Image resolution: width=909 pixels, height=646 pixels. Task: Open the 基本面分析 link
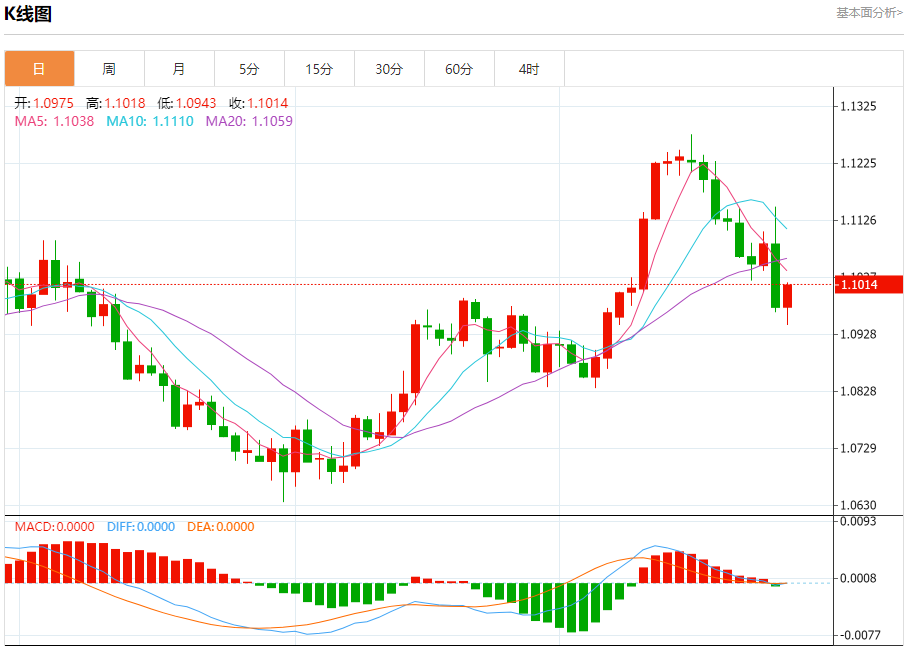[x=869, y=13]
